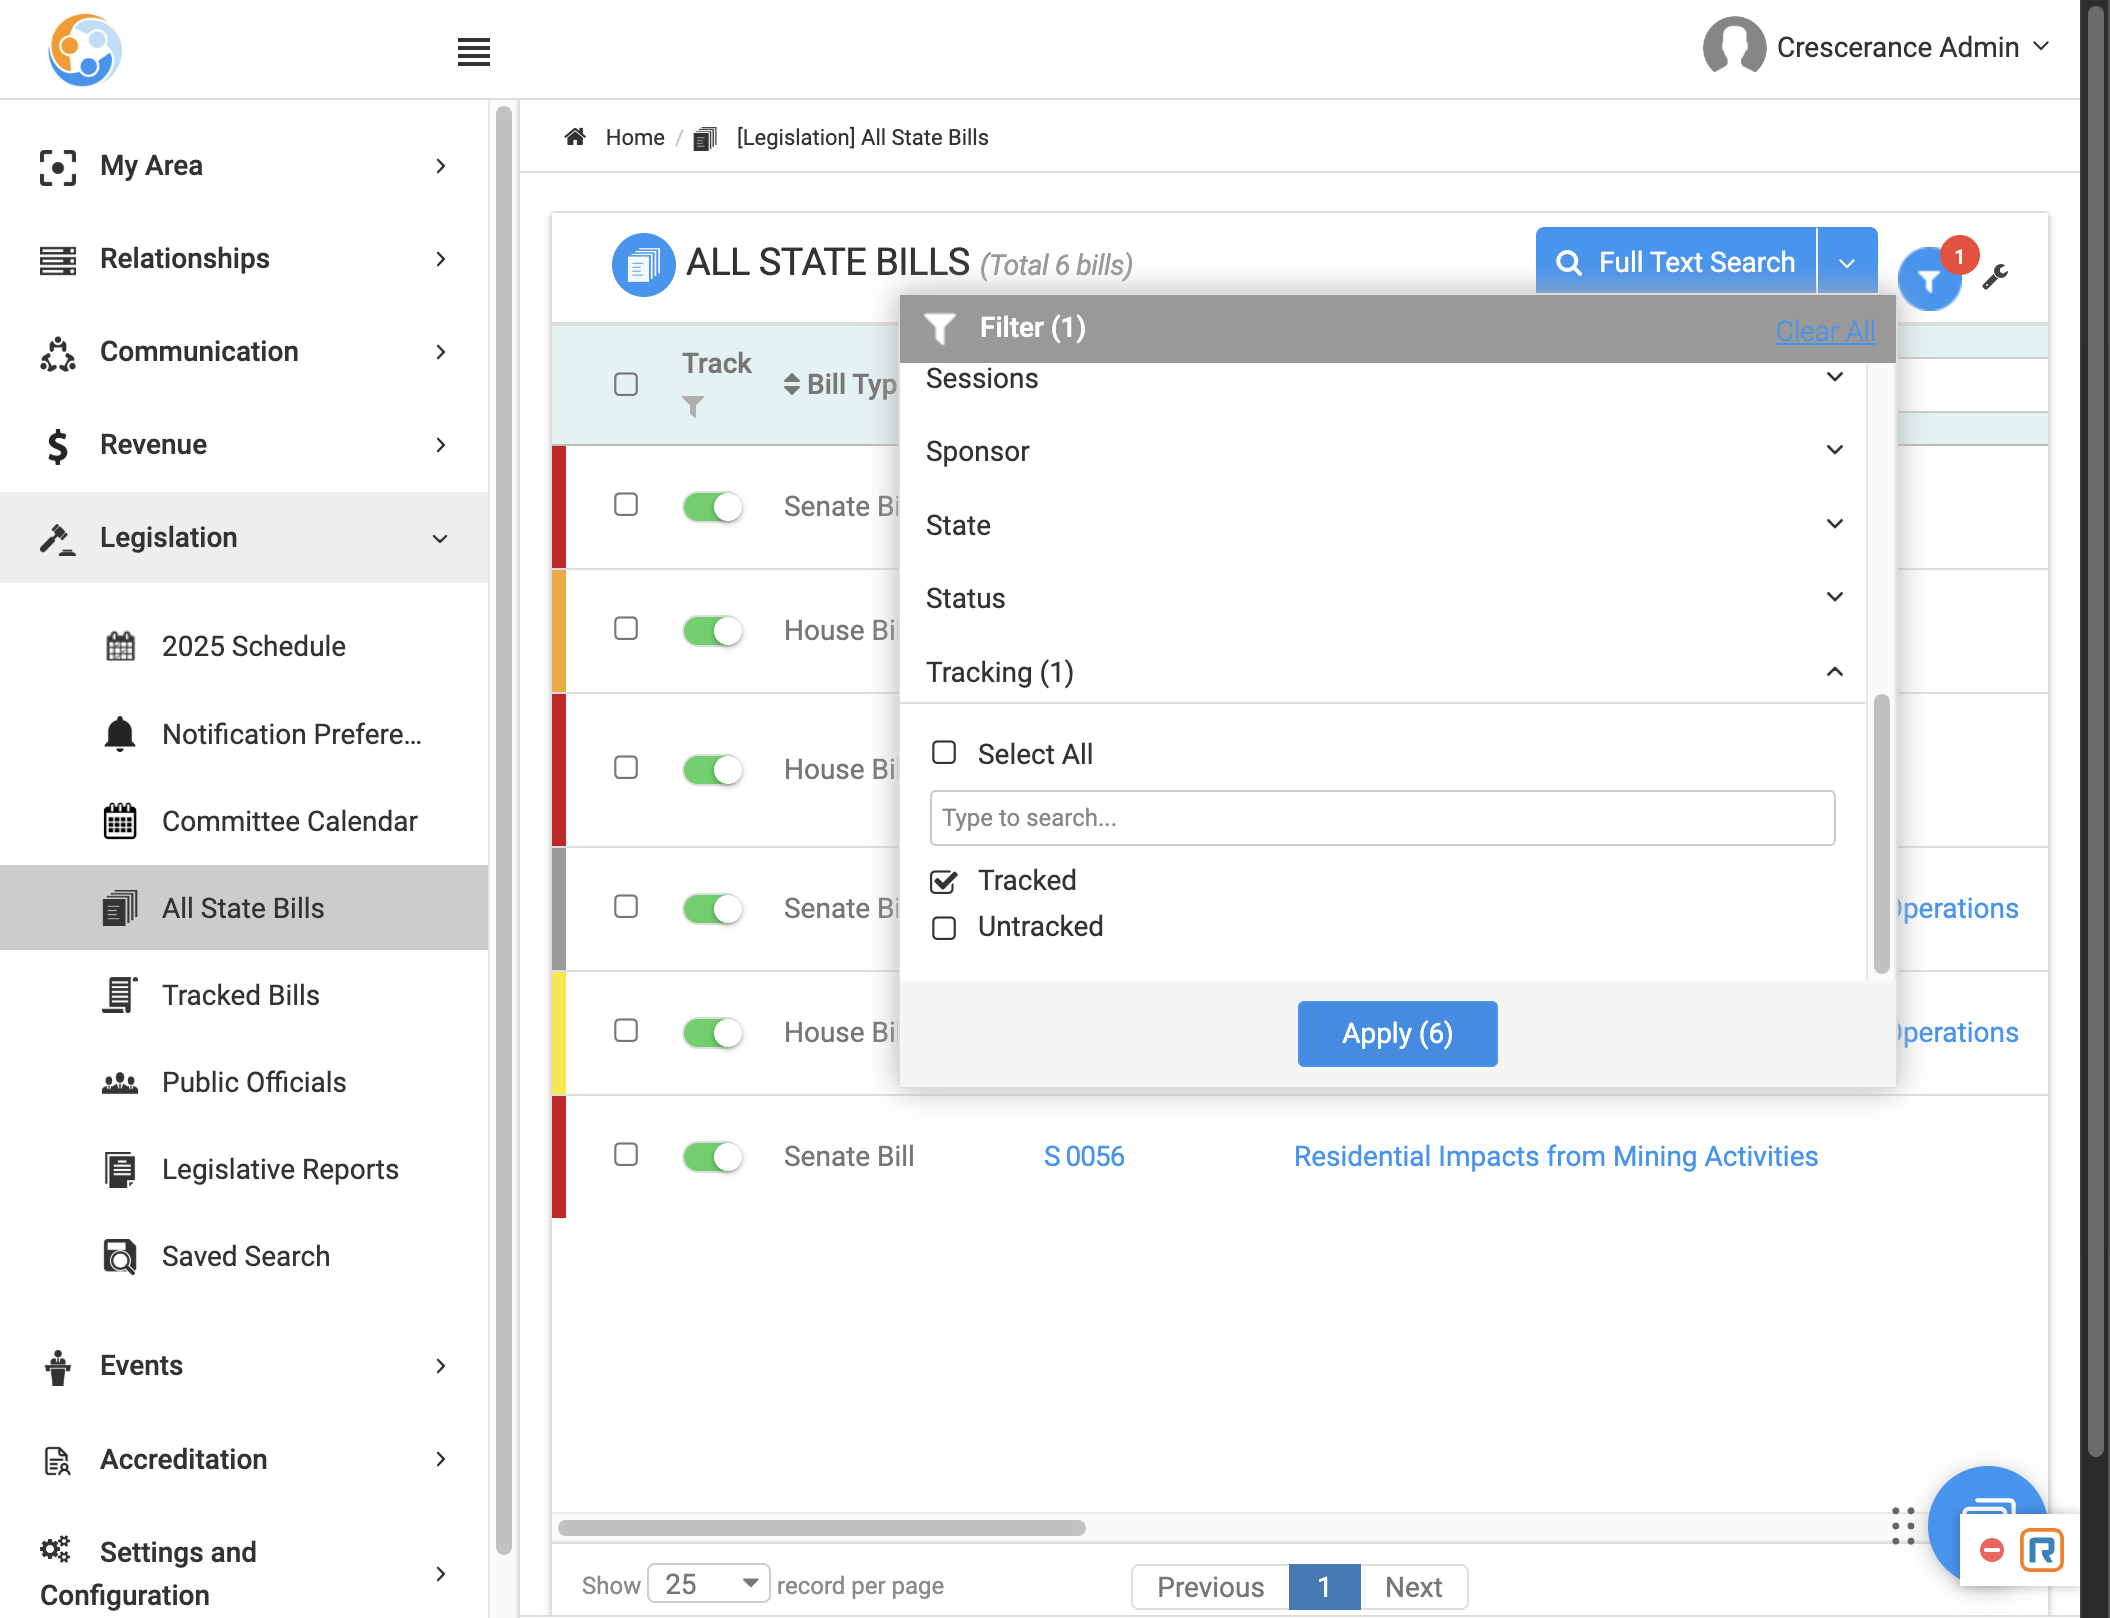The height and width of the screenshot is (1618, 2110).
Task: Click the Public Officials group icon
Action: point(120,1083)
